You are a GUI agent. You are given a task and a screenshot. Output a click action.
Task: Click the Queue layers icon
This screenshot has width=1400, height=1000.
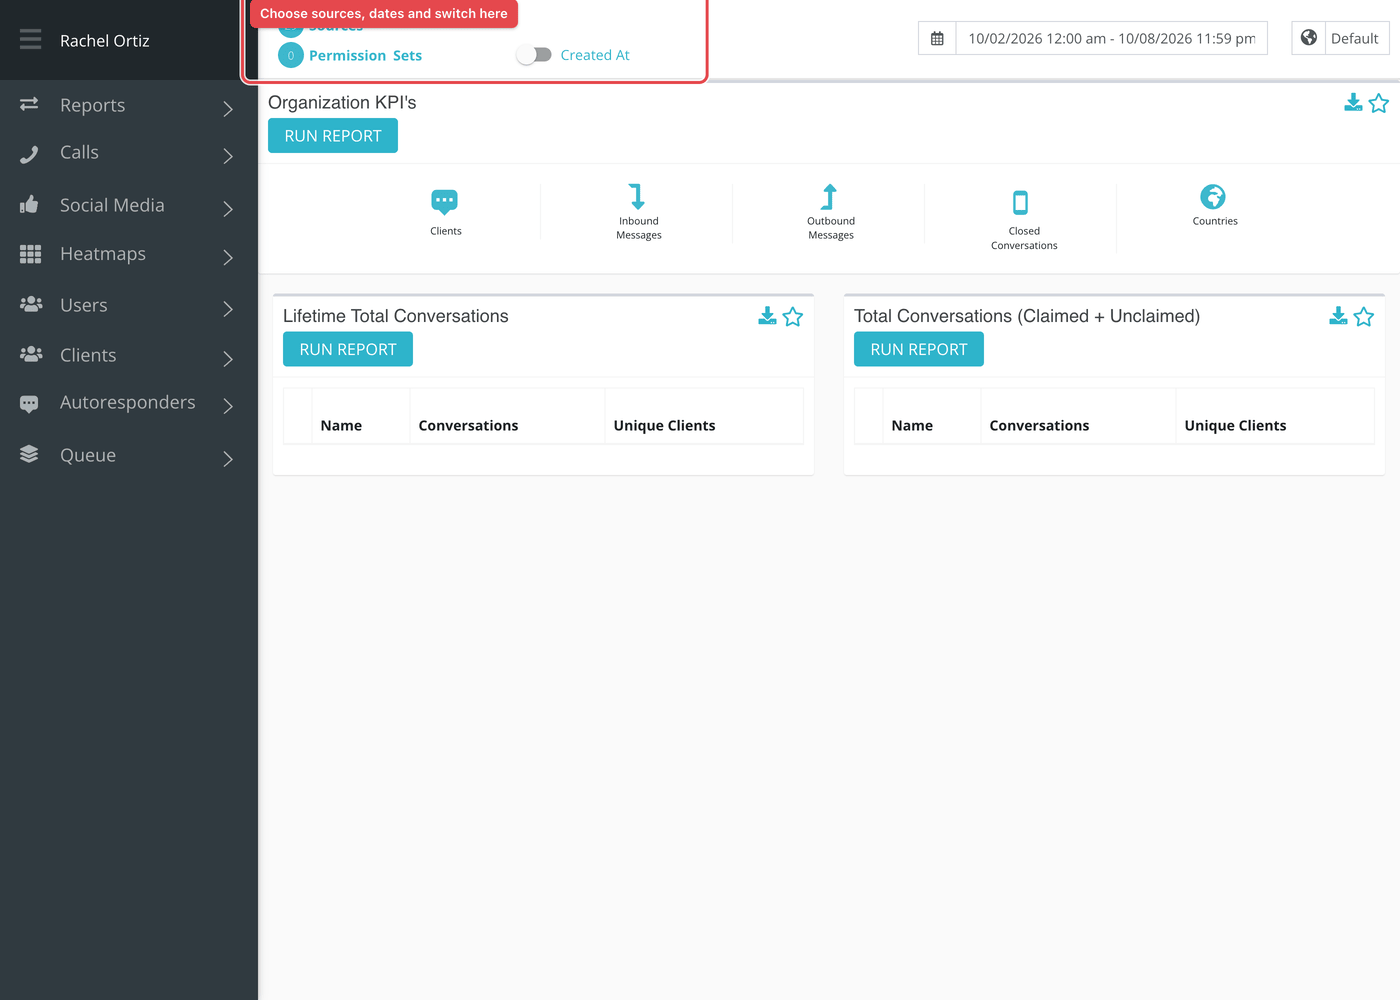(x=29, y=454)
